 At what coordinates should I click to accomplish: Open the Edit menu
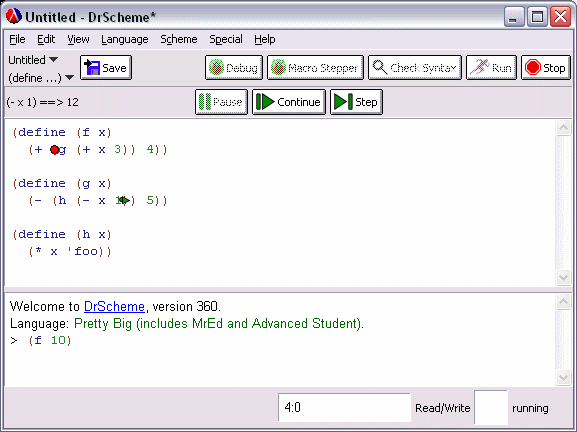(46, 39)
